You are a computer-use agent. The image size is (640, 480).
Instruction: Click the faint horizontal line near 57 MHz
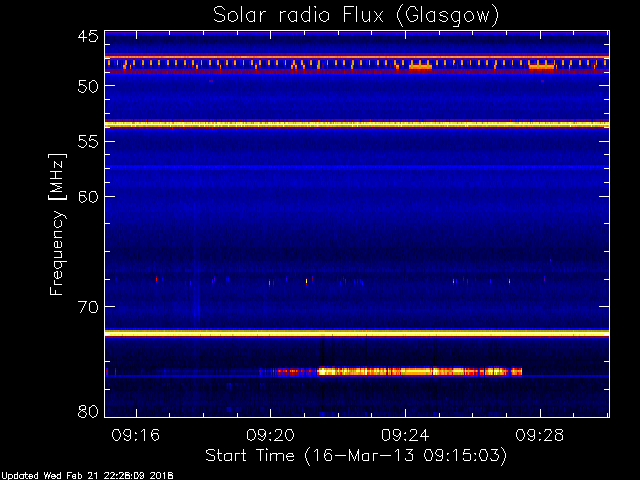coord(357,167)
